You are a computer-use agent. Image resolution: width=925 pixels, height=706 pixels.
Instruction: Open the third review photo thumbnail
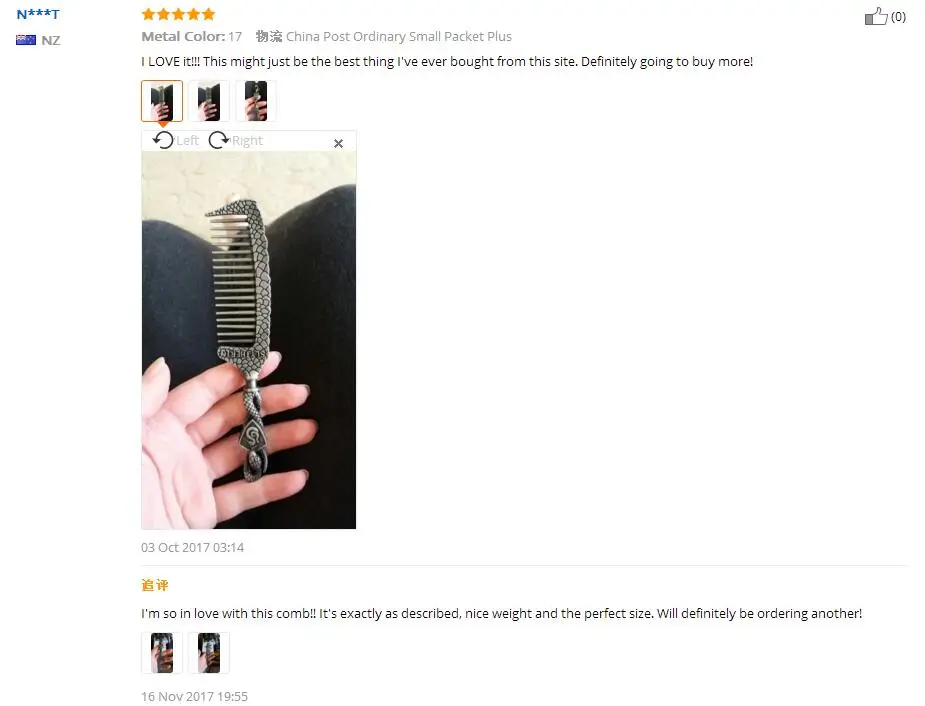(256, 101)
